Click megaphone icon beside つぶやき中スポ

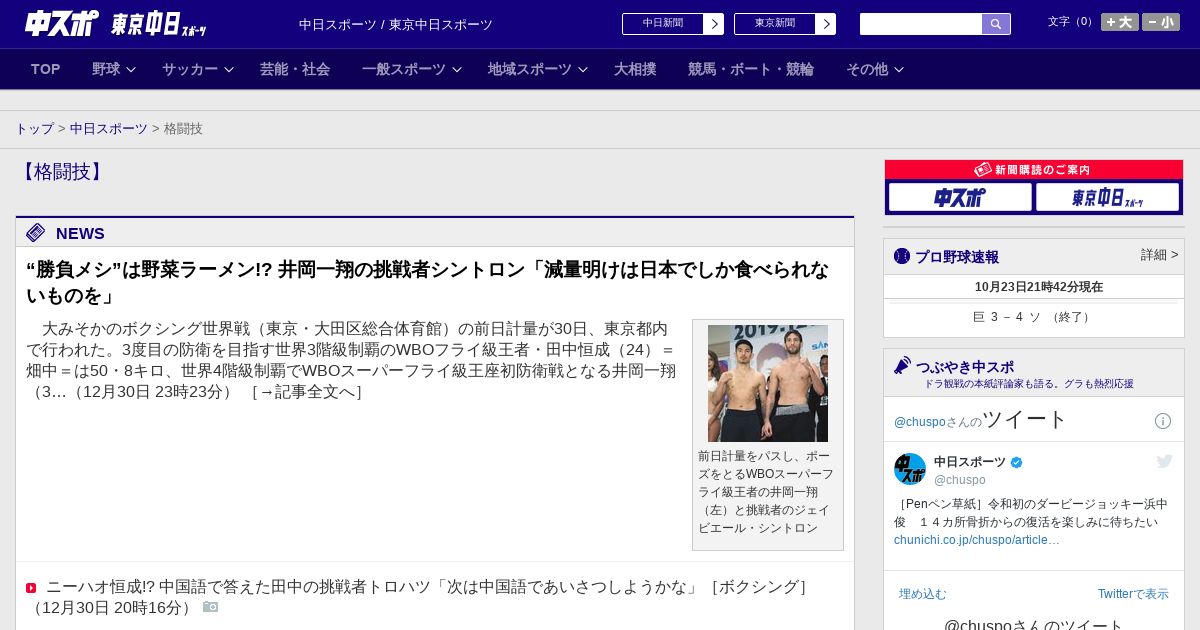click(x=903, y=365)
